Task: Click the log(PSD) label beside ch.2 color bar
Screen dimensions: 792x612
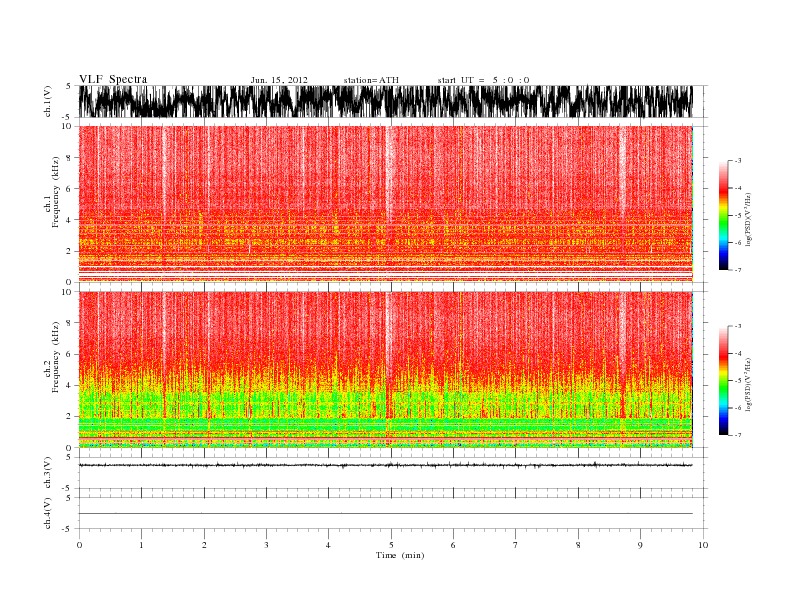Action: click(748, 384)
